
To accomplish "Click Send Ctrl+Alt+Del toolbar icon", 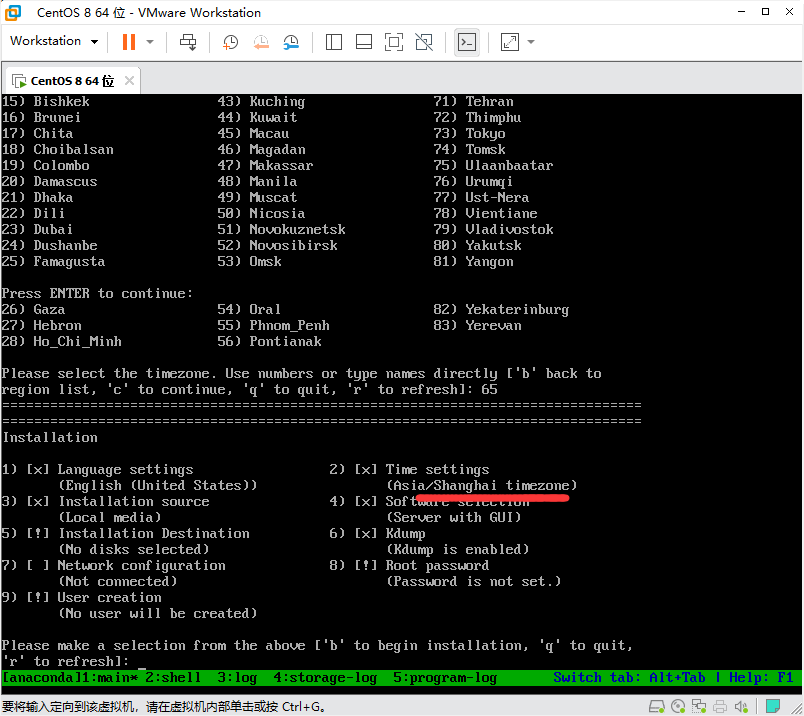I will click(x=188, y=42).
